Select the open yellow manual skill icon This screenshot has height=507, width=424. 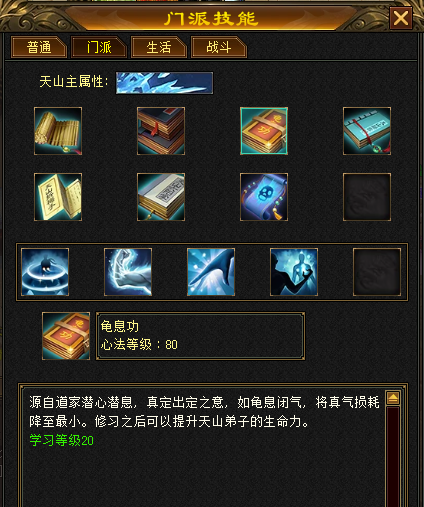pyautogui.click(x=58, y=197)
